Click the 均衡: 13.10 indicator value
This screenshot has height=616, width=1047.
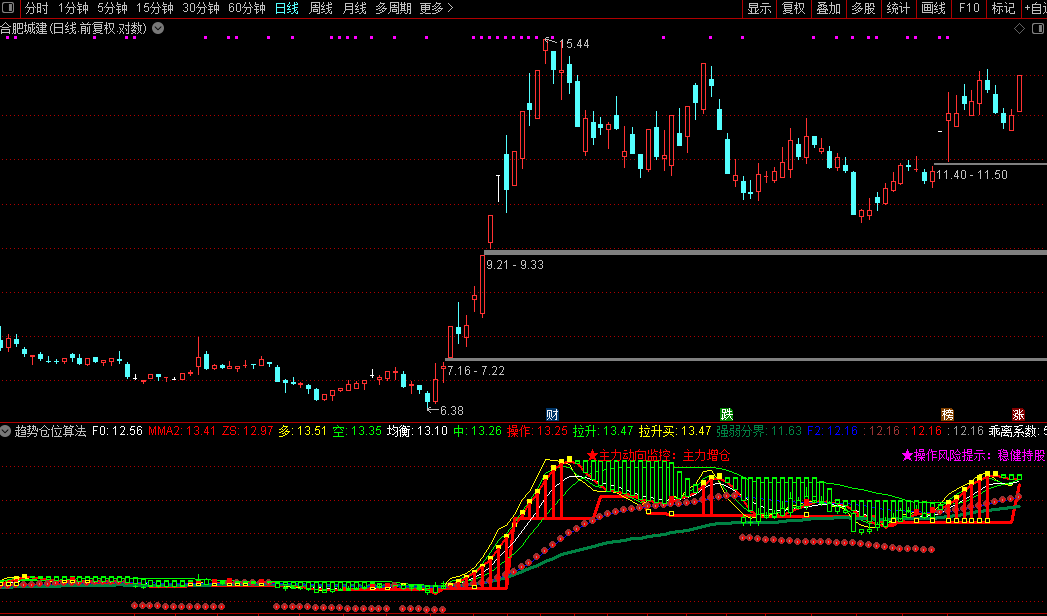(x=417, y=431)
